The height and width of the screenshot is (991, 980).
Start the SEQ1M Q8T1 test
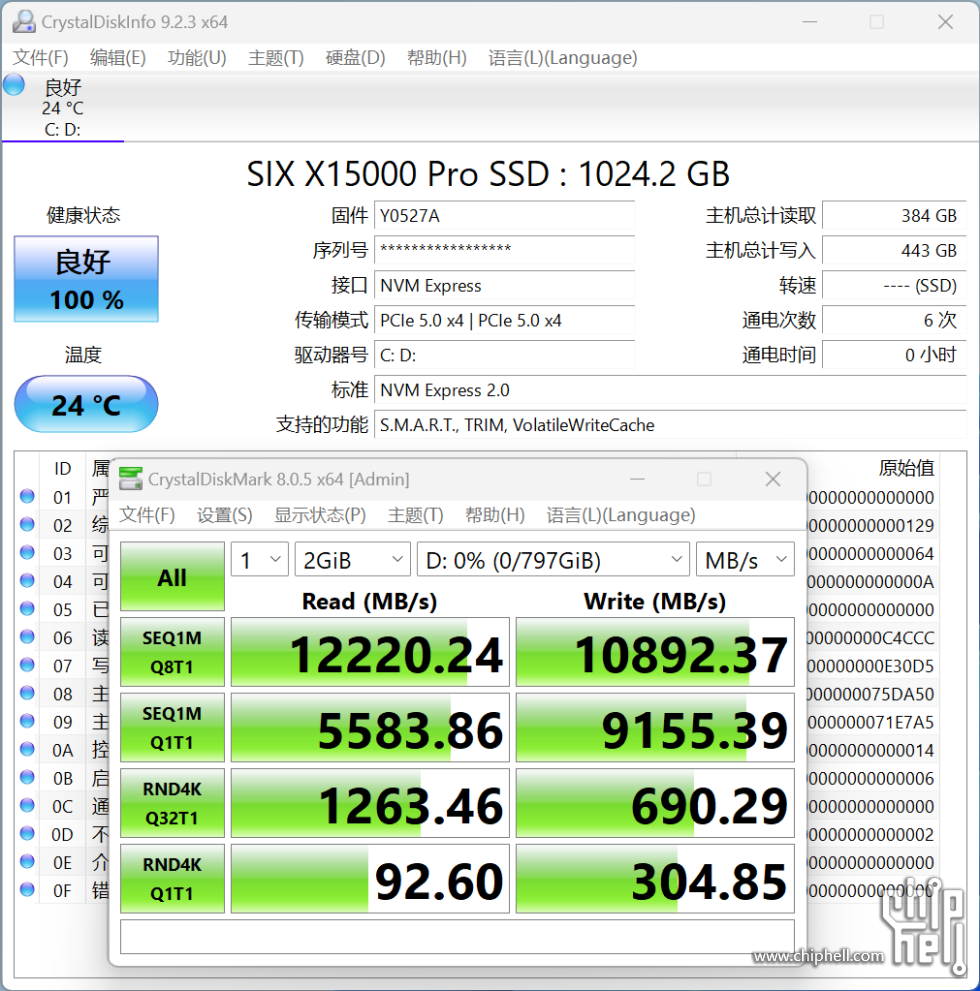[x=172, y=652]
